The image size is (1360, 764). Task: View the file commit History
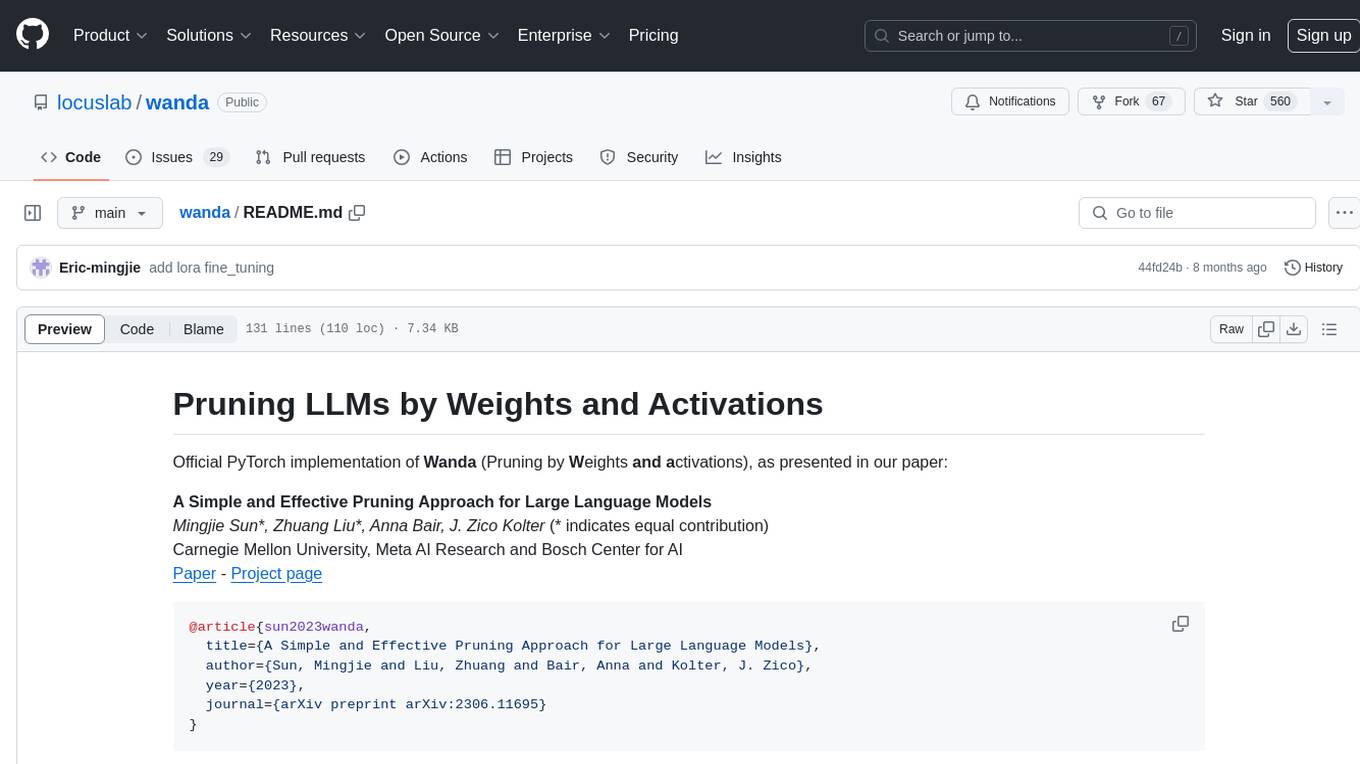pos(1313,267)
